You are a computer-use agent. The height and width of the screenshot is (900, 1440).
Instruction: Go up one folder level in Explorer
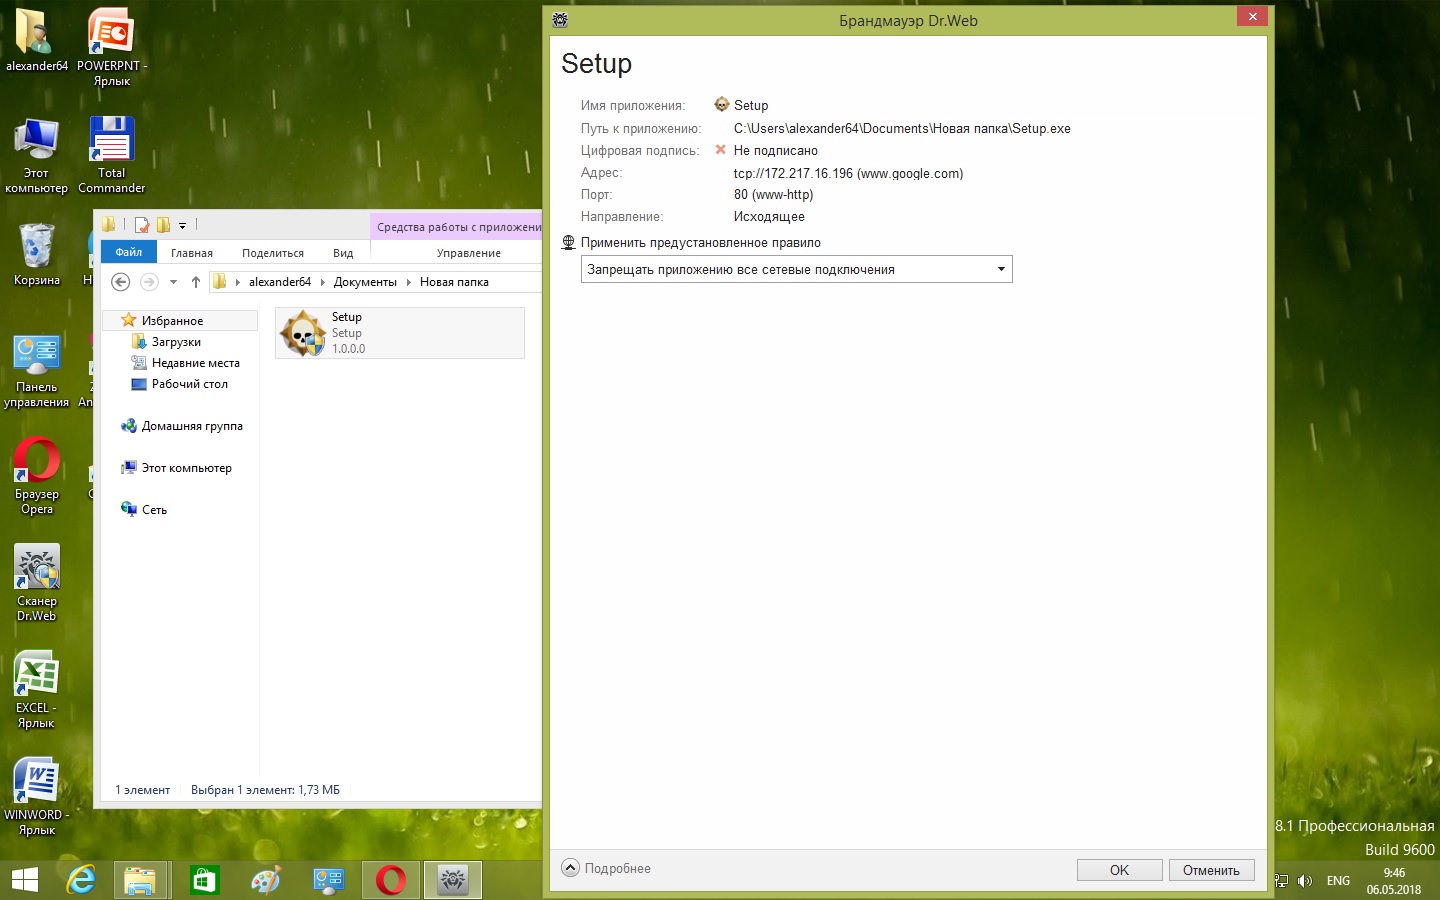tap(196, 282)
